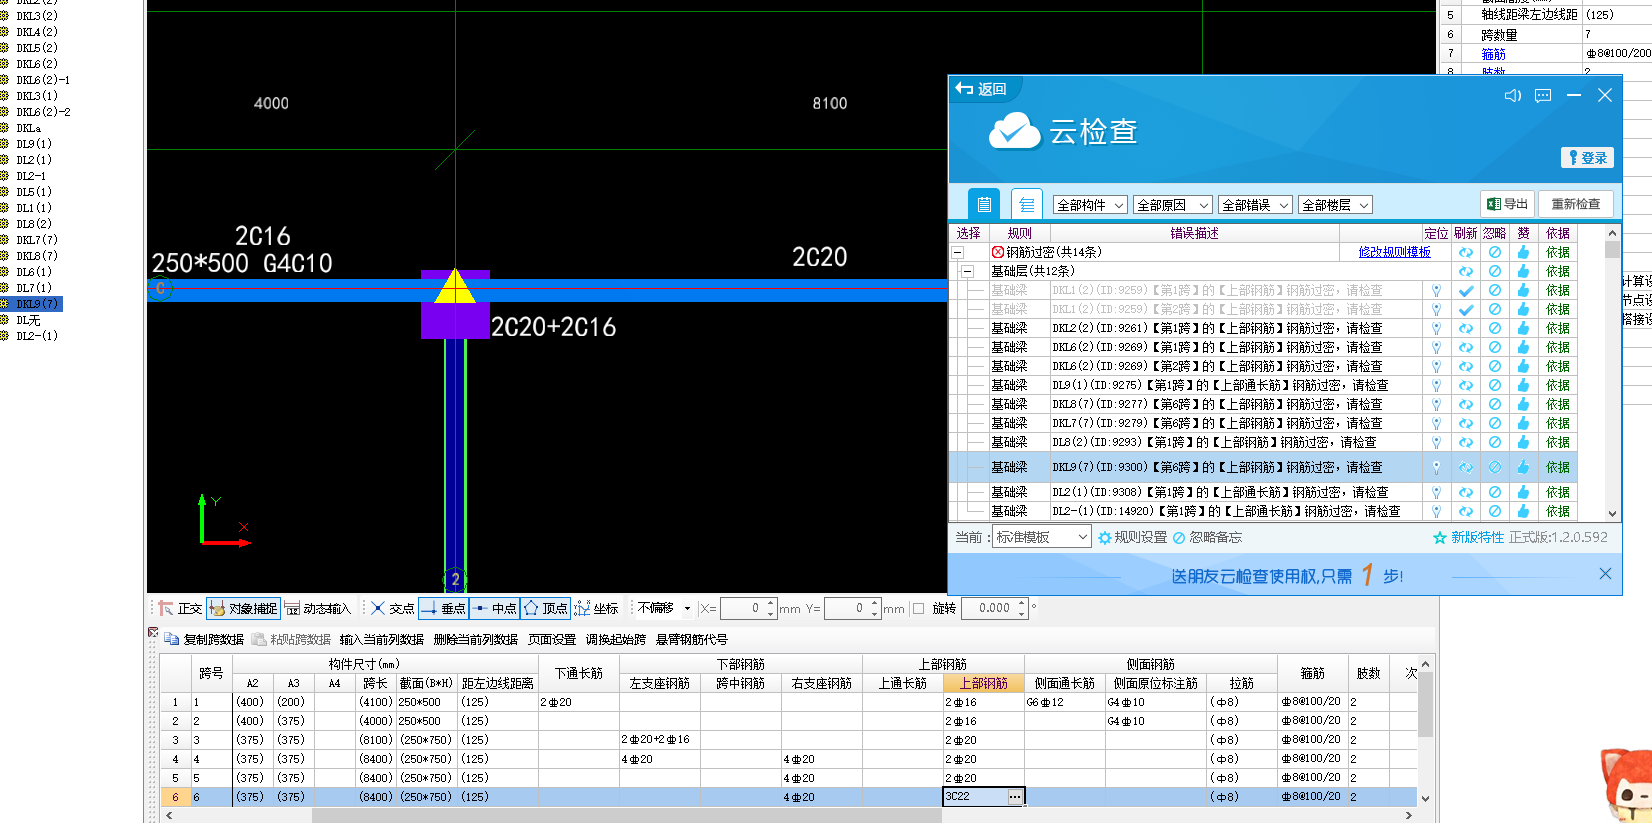Open the 全部错误 dropdown

[x=1255, y=205]
